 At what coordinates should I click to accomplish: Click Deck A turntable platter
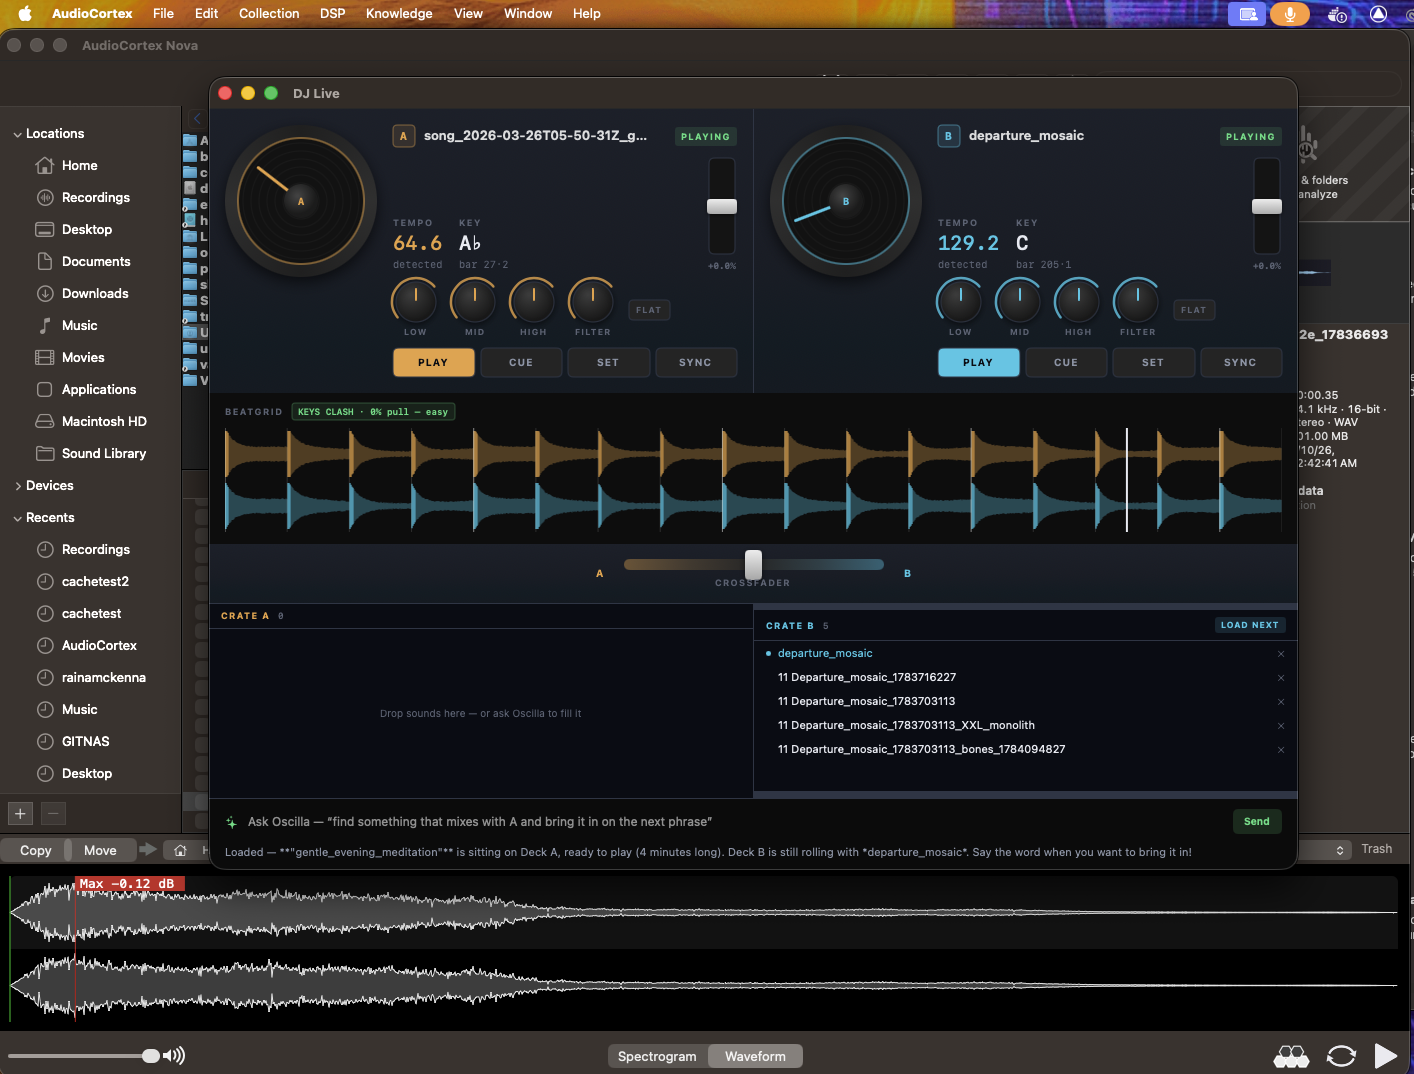click(x=301, y=201)
